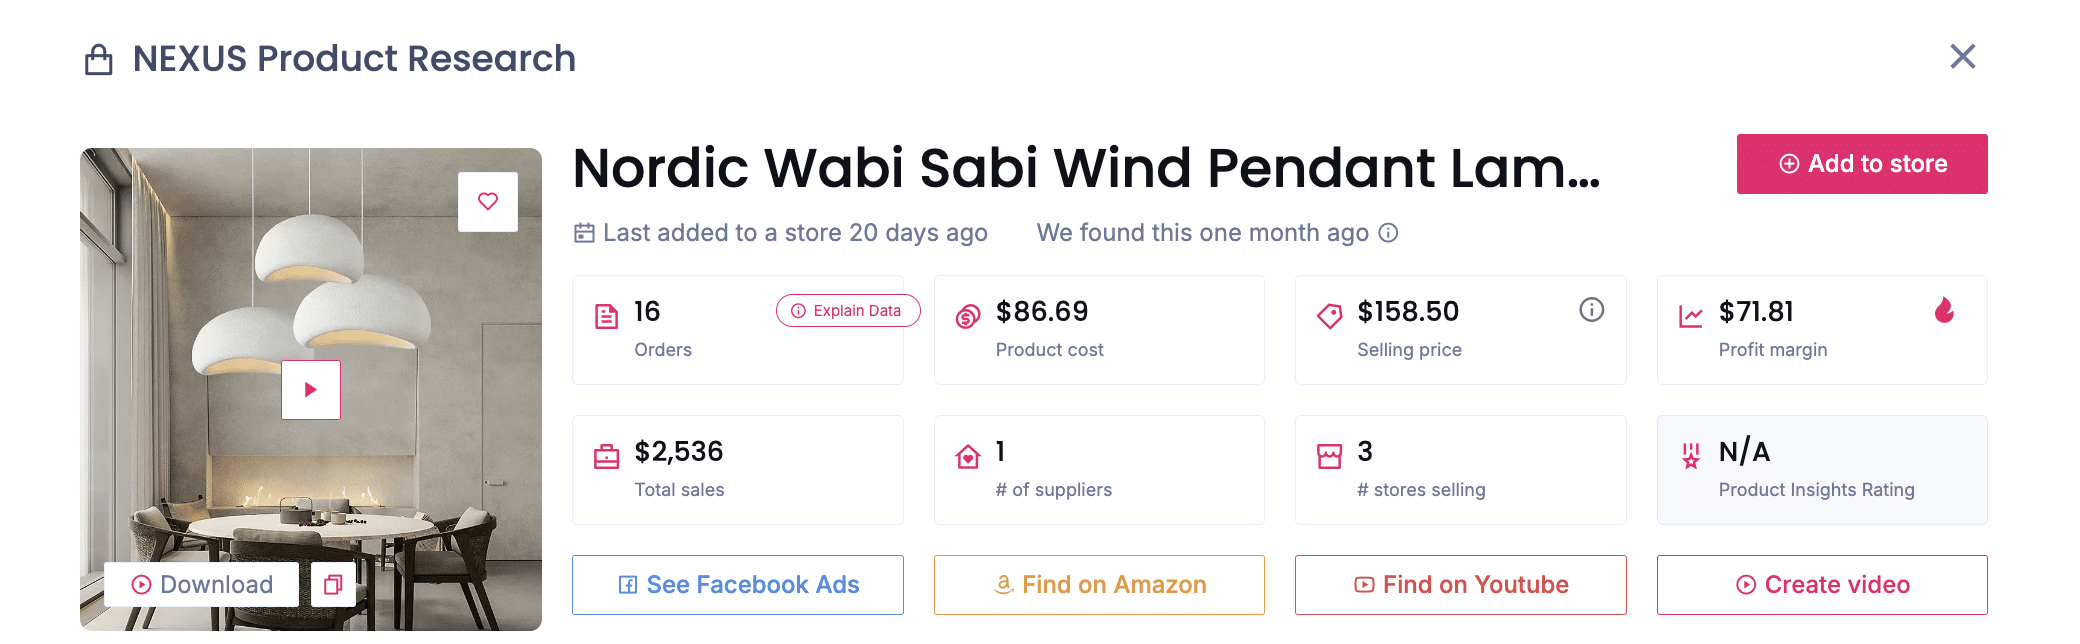
Task: Add this product to store
Action: tap(1861, 164)
